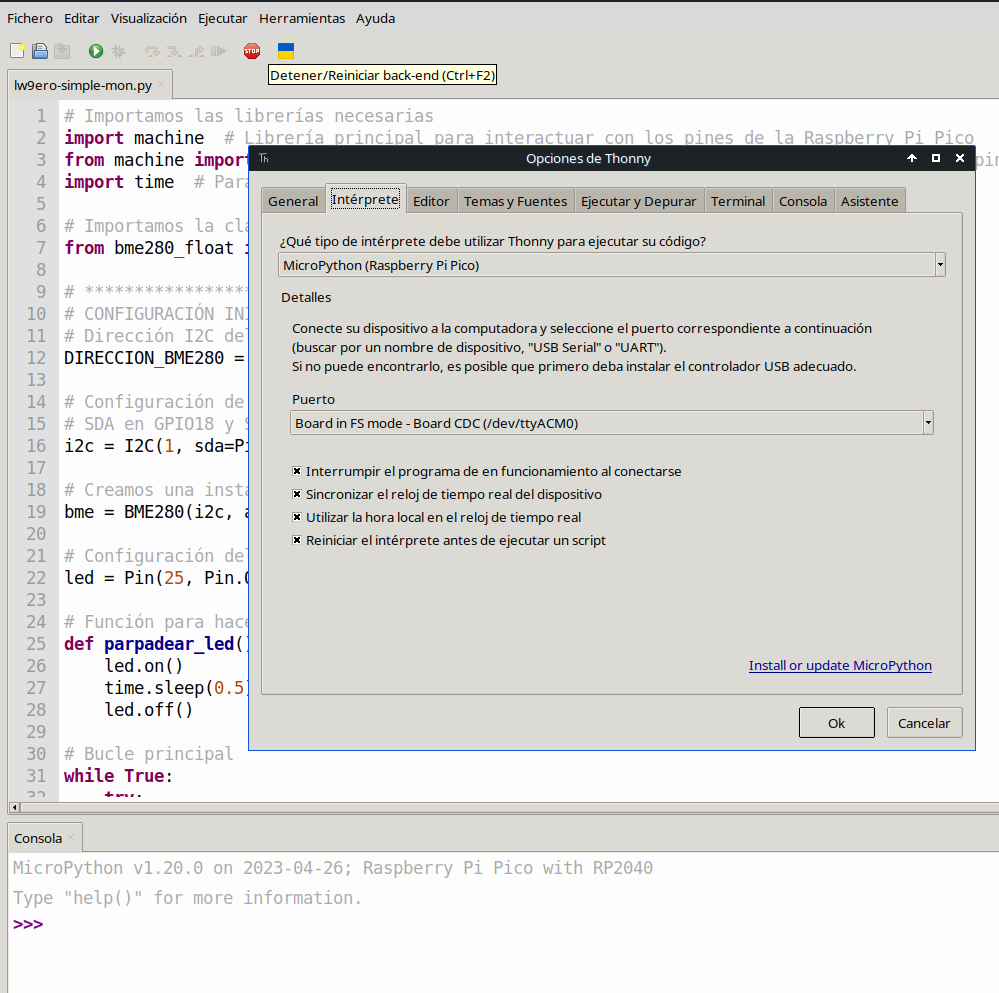This screenshot has height=993, width=999.
Task: Close the lw9ero-simple-mon.py editor tab
Action: tap(161, 84)
